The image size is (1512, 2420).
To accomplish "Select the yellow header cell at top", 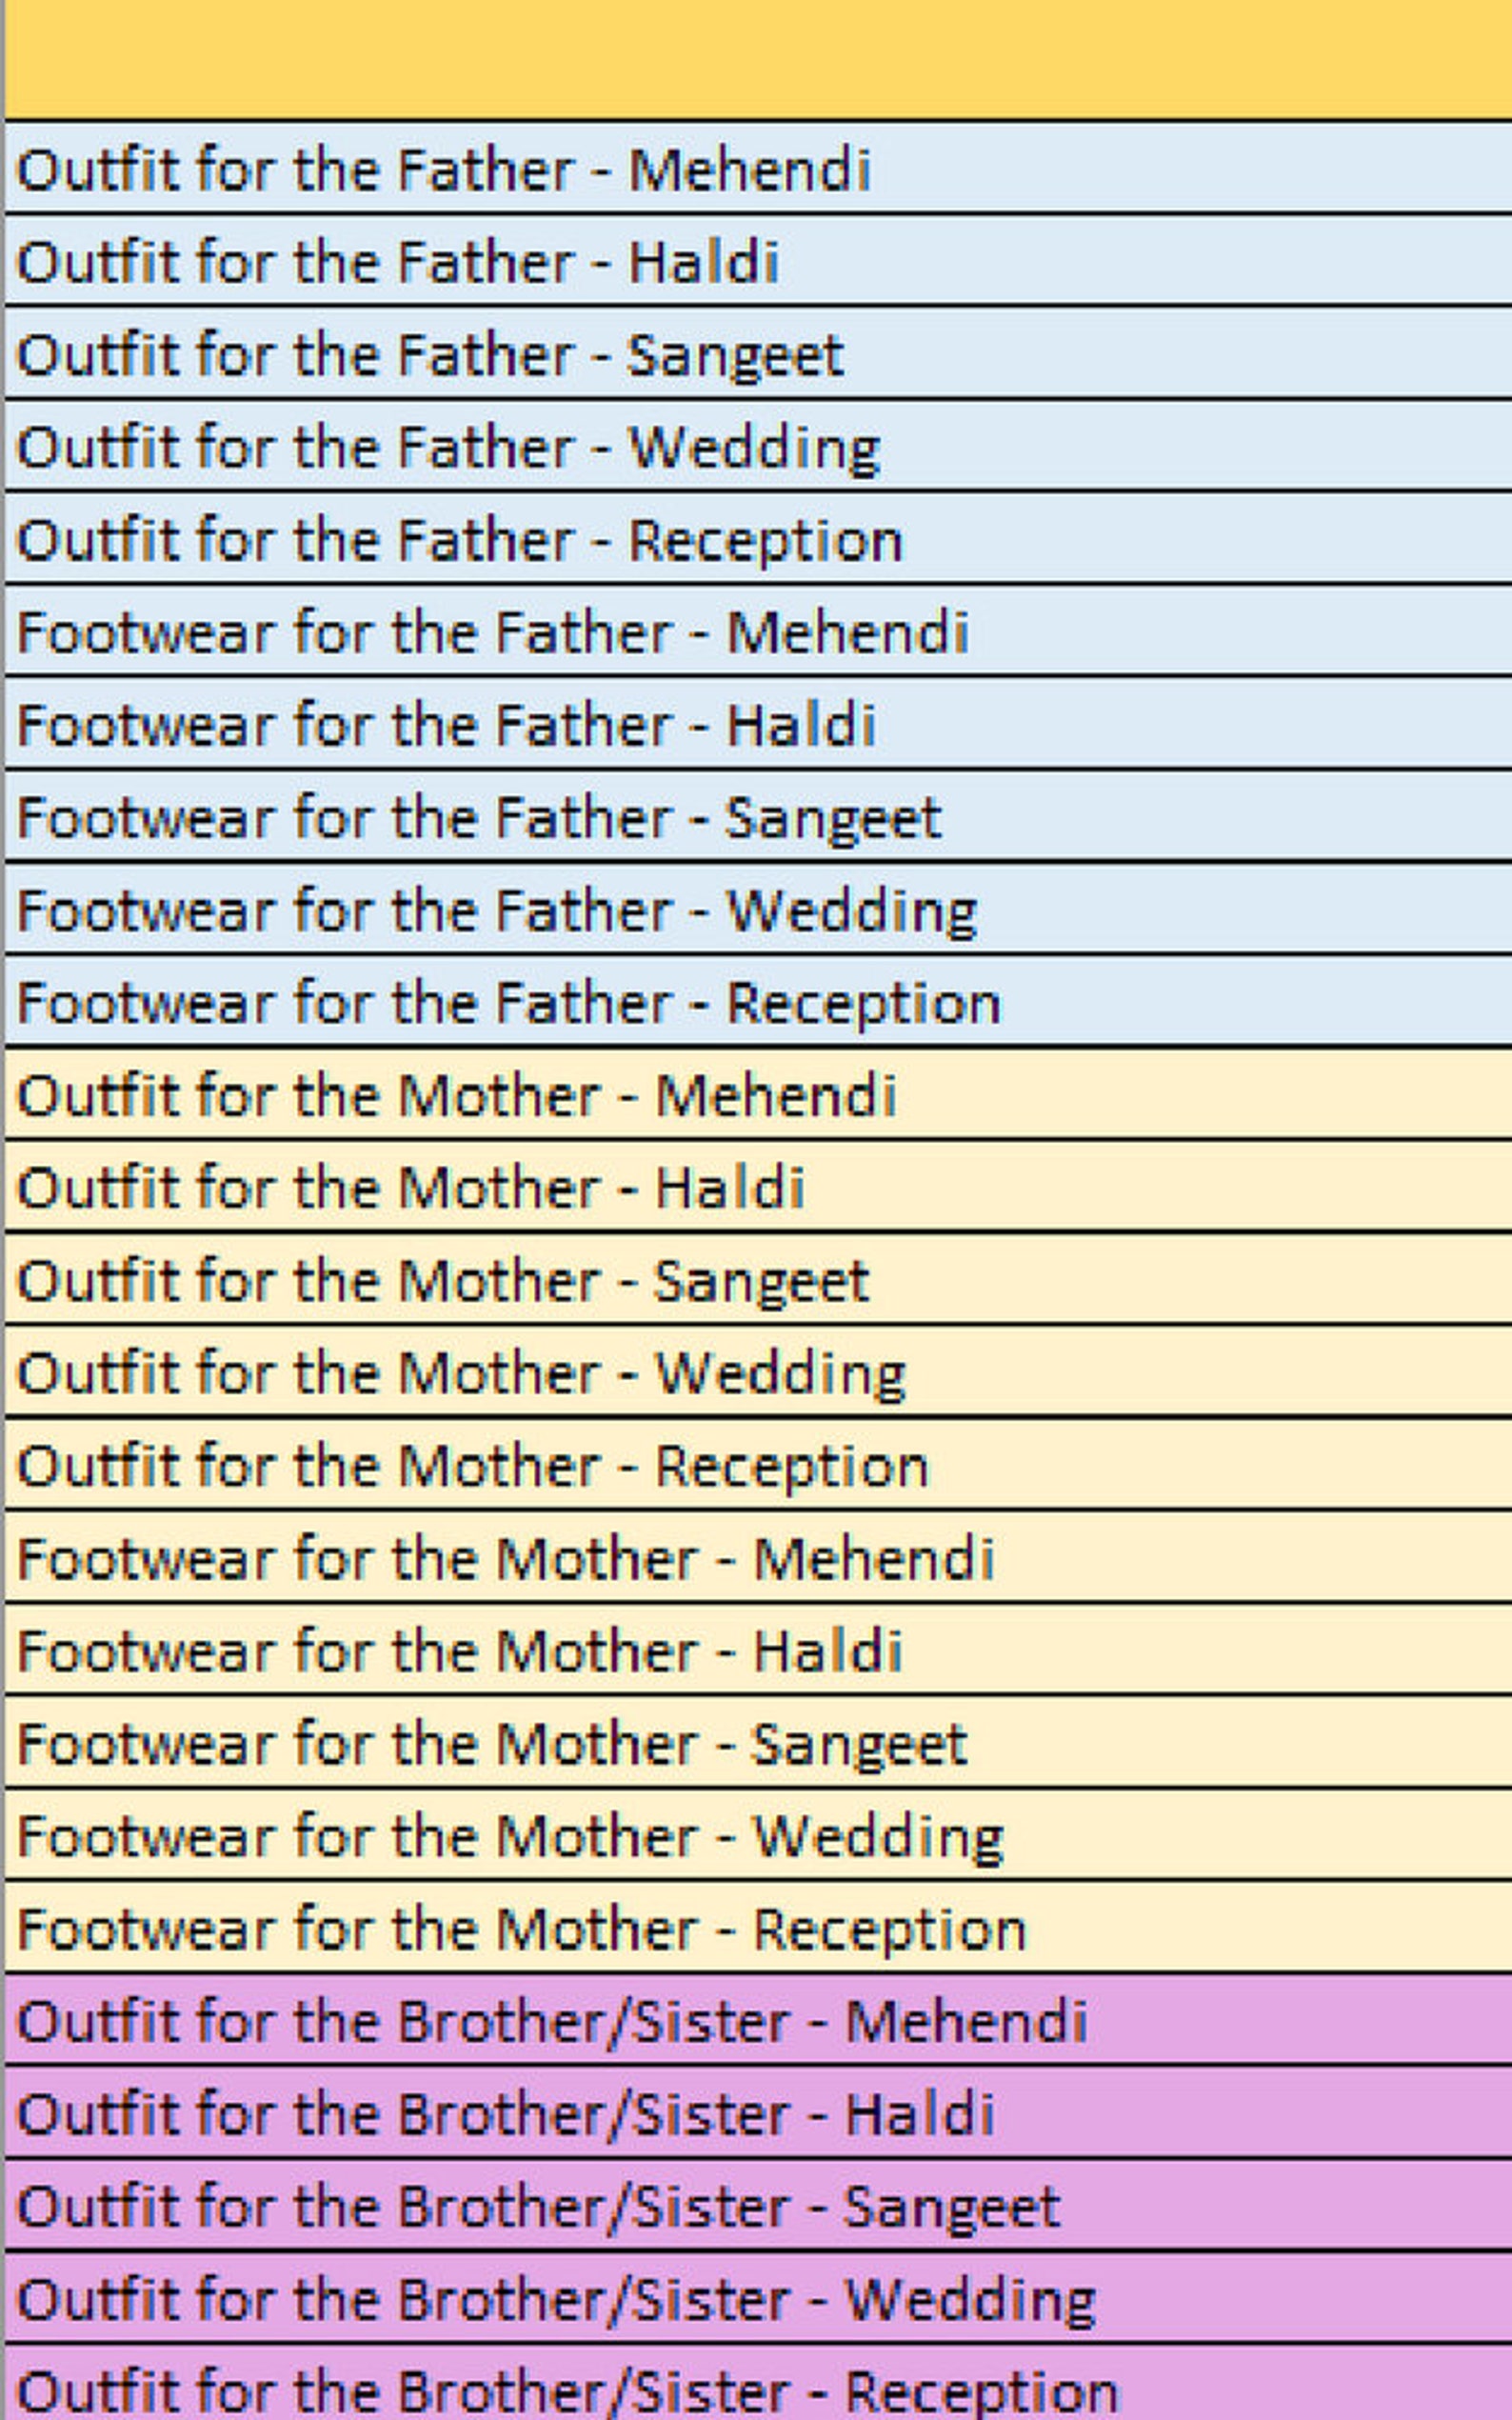I will [758, 60].
